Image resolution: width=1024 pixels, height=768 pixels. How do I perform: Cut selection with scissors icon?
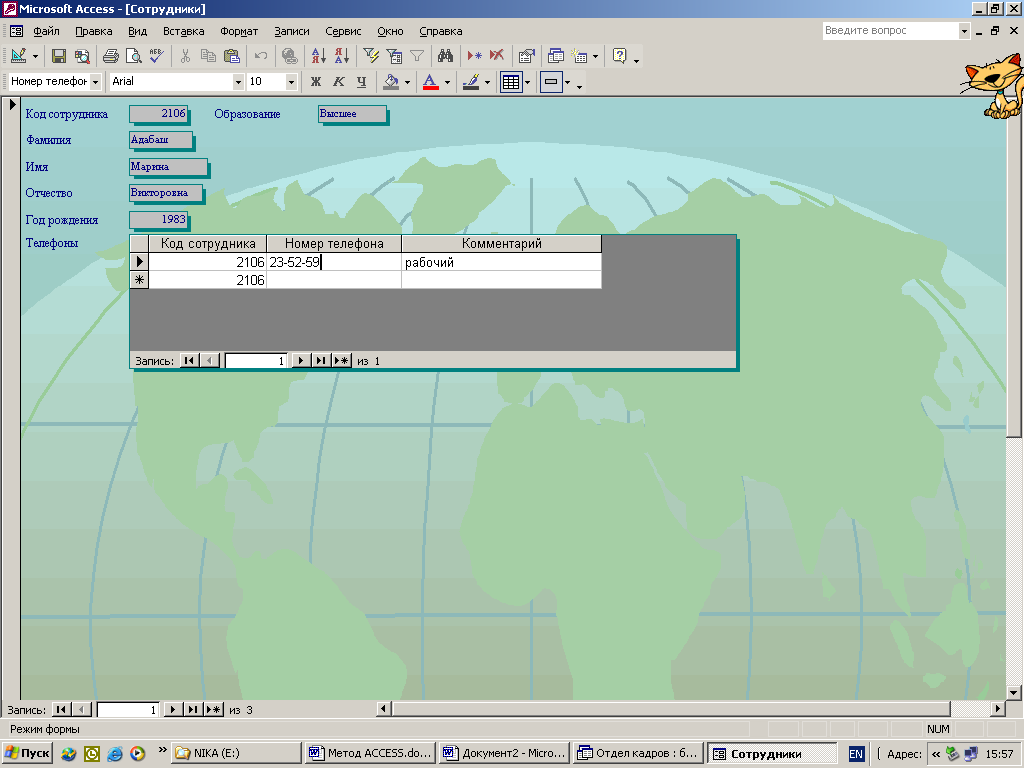(x=185, y=56)
